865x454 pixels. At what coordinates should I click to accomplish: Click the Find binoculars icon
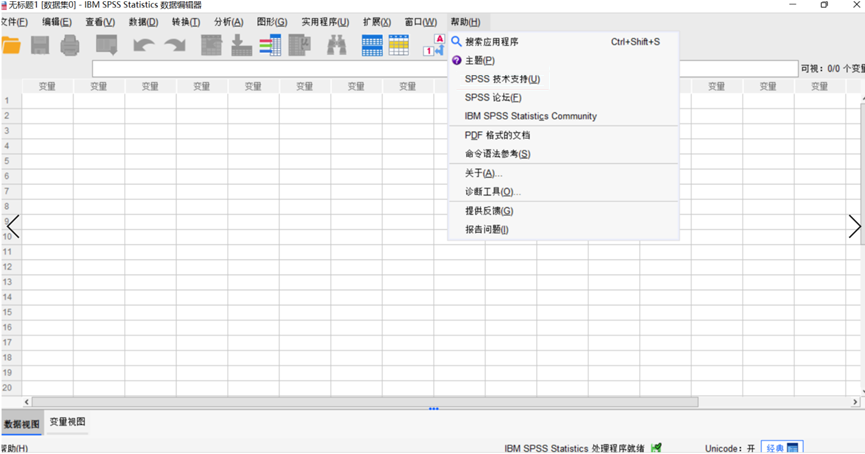(x=337, y=45)
